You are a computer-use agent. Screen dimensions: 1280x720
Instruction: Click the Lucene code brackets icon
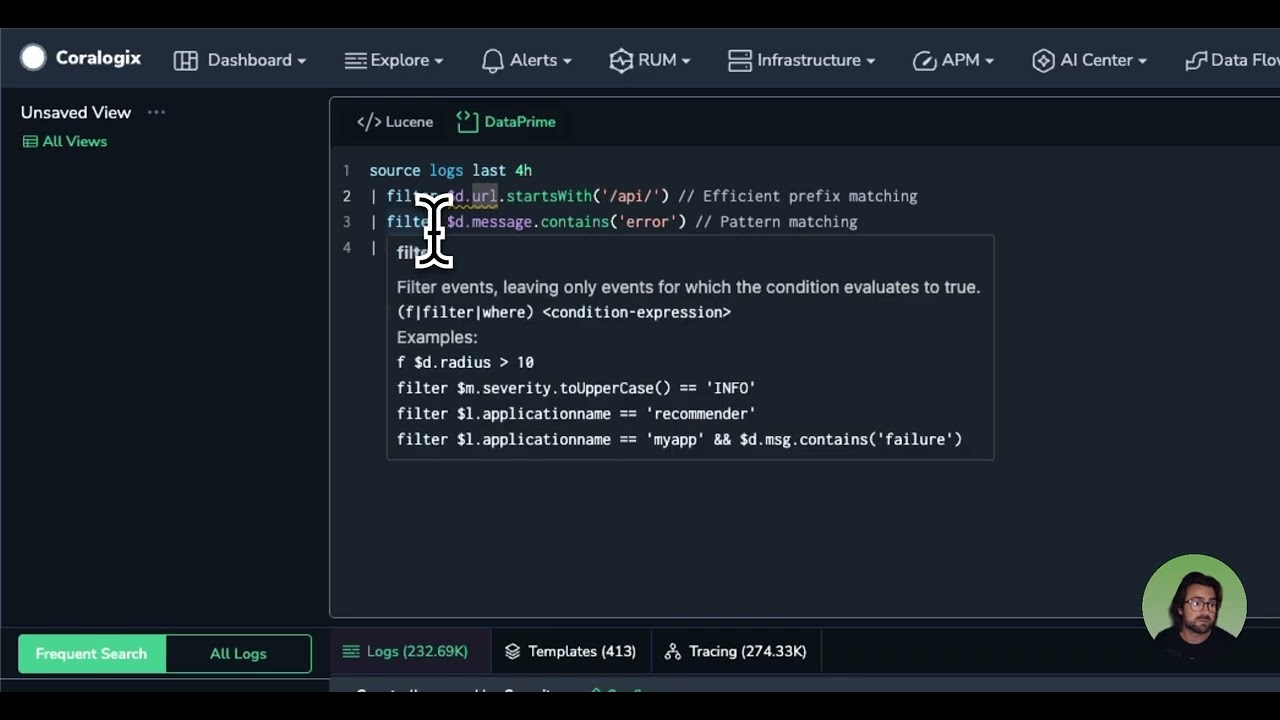click(368, 122)
